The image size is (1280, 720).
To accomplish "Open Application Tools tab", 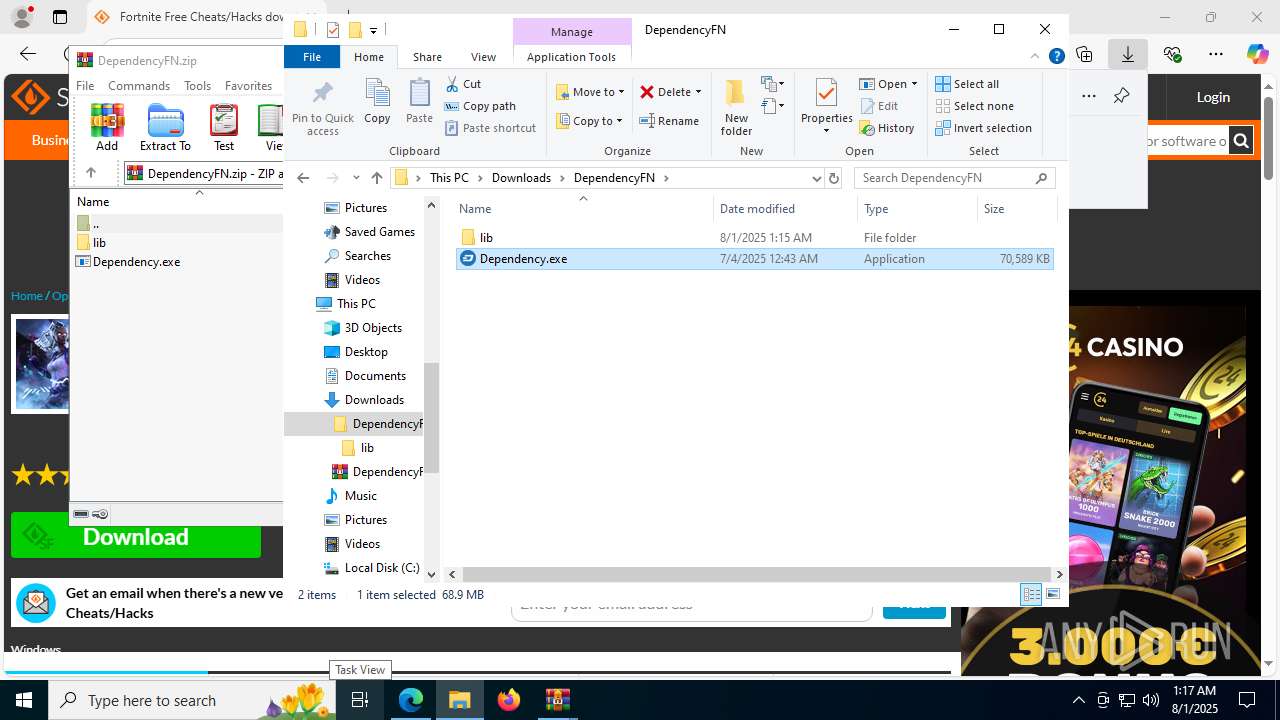I will pos(571,57).
